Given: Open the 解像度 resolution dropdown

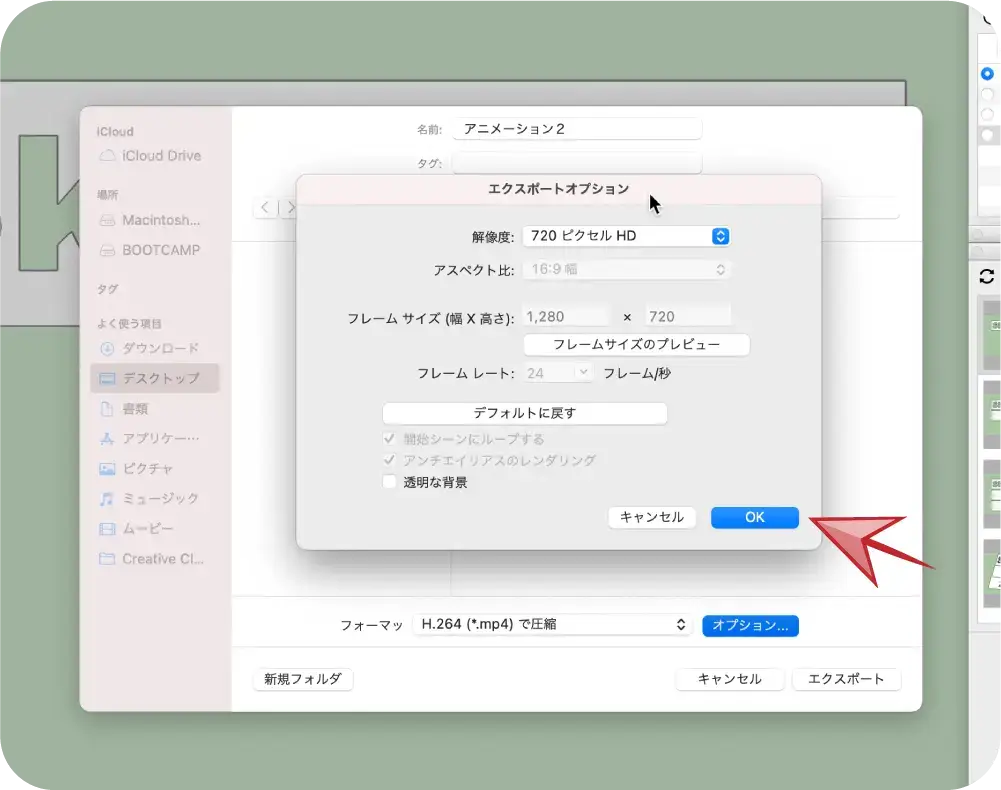Looking at the screenshot, I should tap(626, 236).
